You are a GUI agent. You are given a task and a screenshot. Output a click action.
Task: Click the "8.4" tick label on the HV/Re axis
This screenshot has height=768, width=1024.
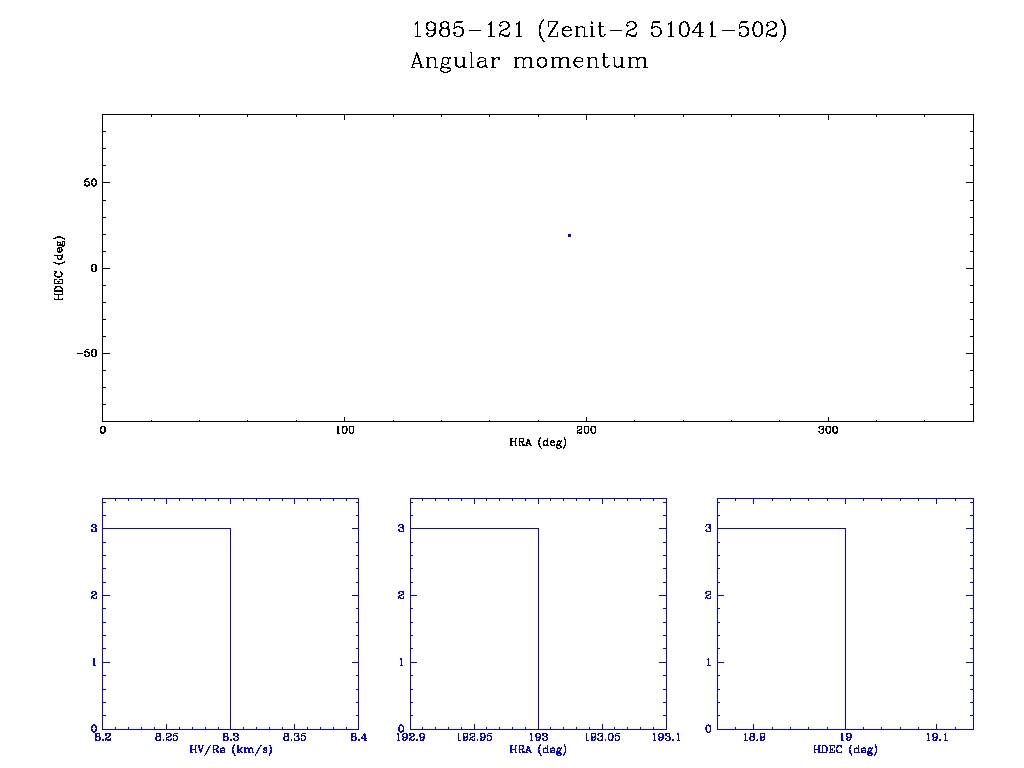click(358, 738)
